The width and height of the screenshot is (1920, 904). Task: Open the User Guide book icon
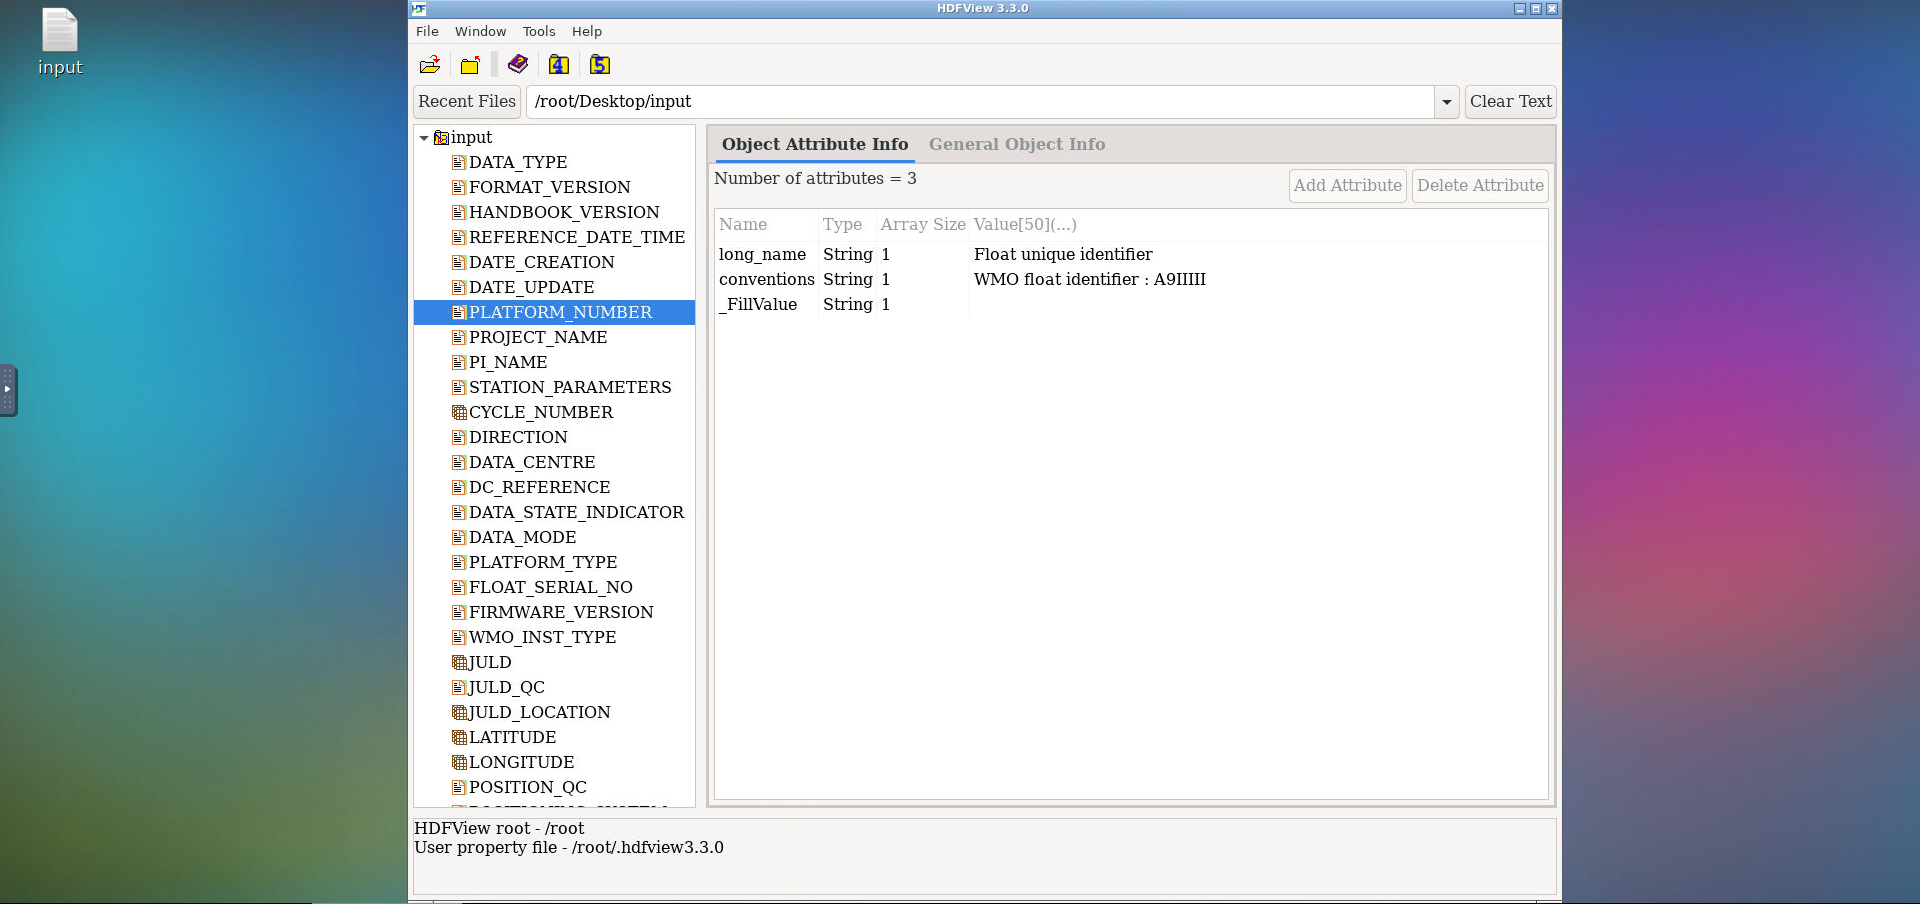pyautogui.click(x=518, y=65)
